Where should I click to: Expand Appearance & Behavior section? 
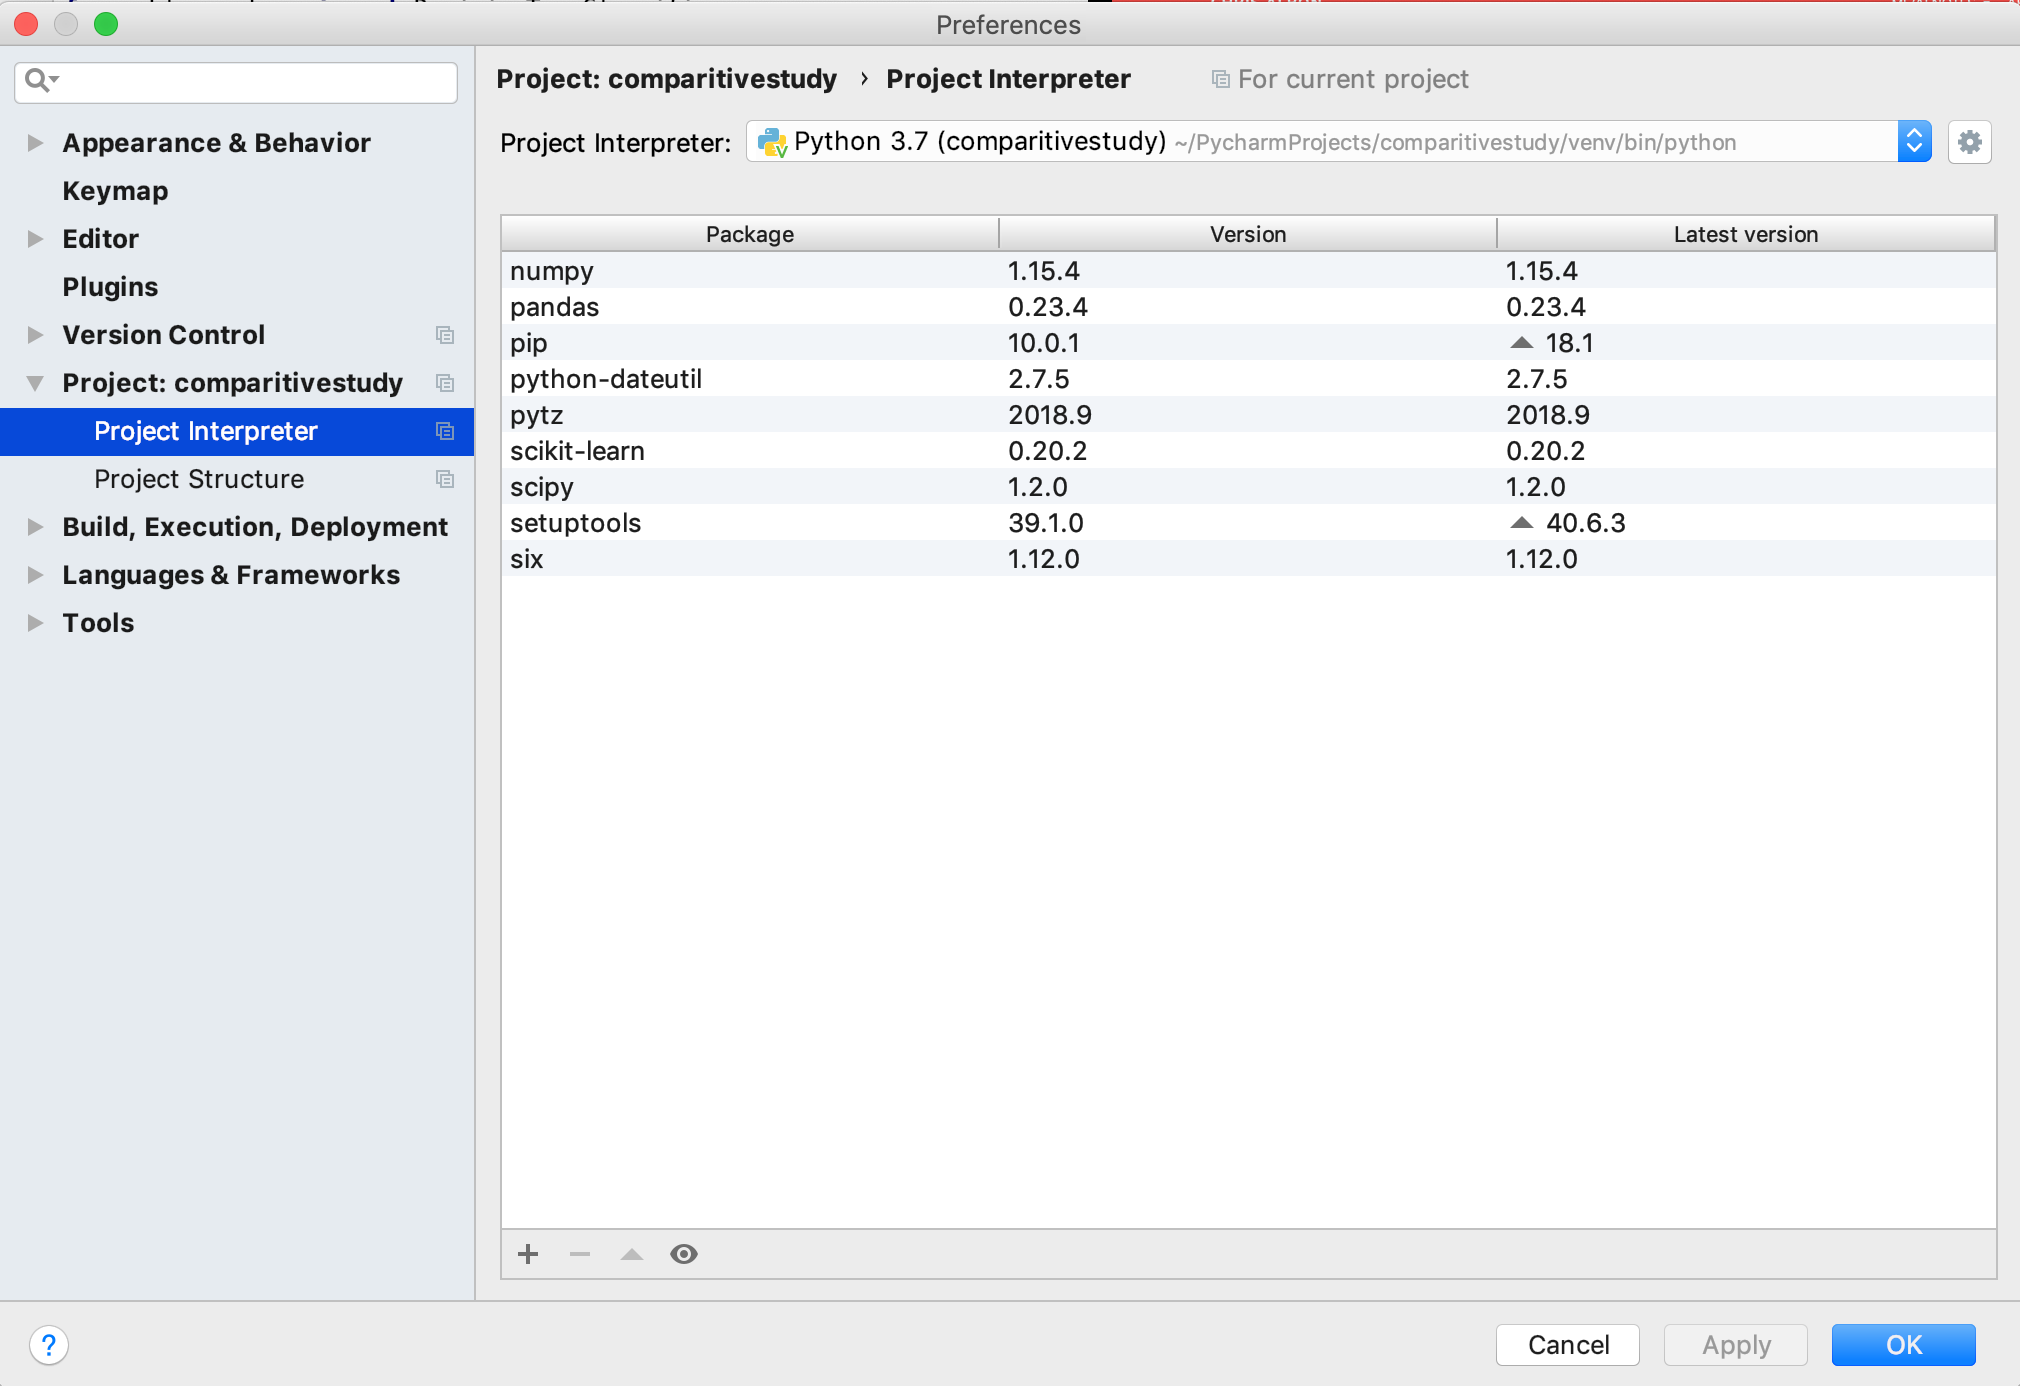pyautogui.click(x=35, y=143)
